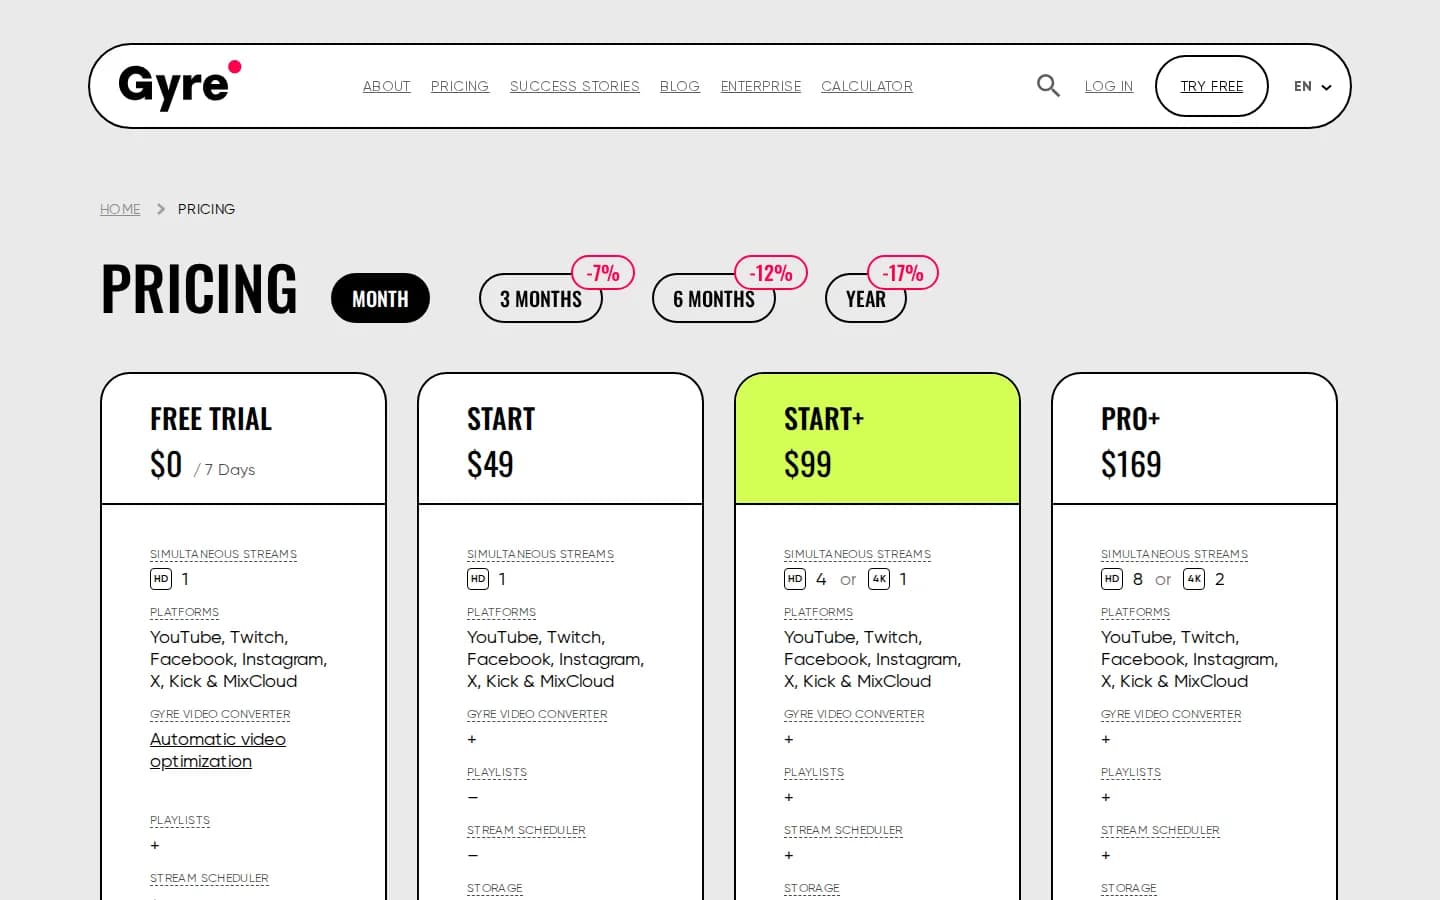Click HD icon in Start+ card
Viewport: 1440px width, 900px height.
(795, 579)
